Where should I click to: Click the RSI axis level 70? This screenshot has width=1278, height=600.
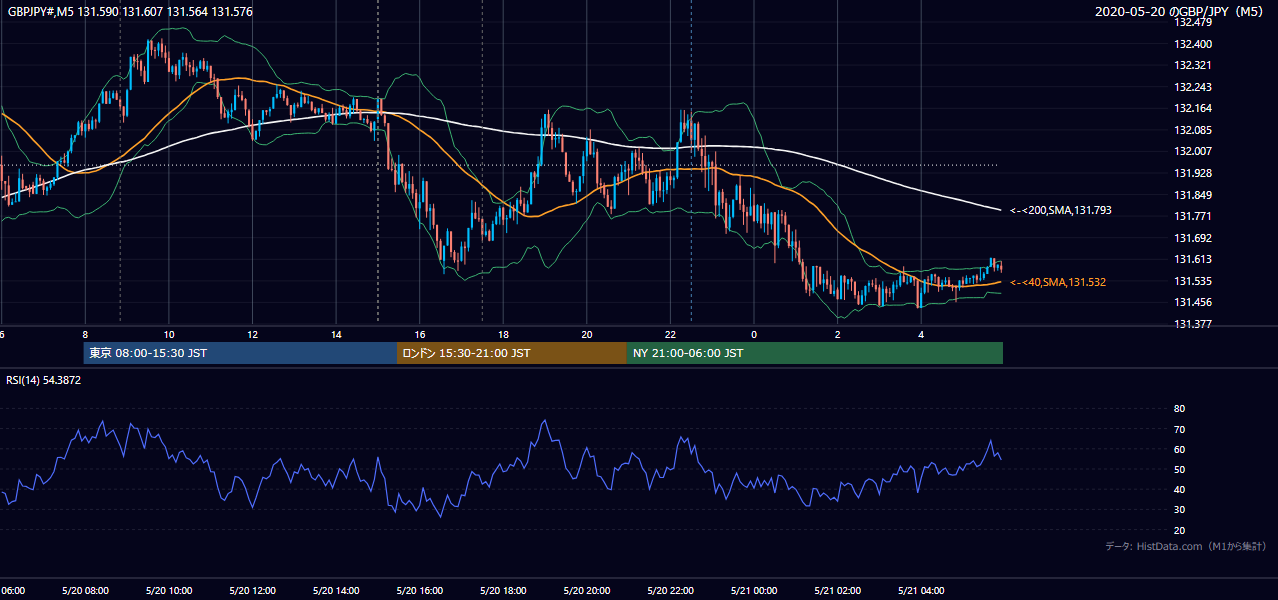click(x=1179, y=429)
